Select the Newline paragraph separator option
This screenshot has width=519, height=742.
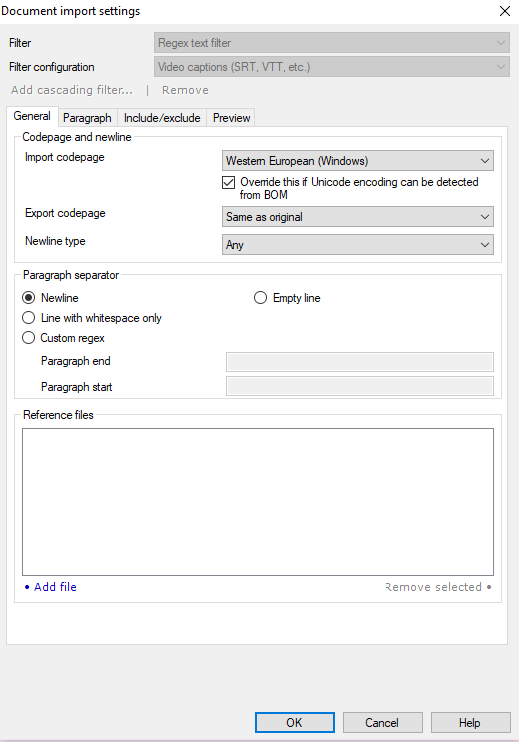28,298
